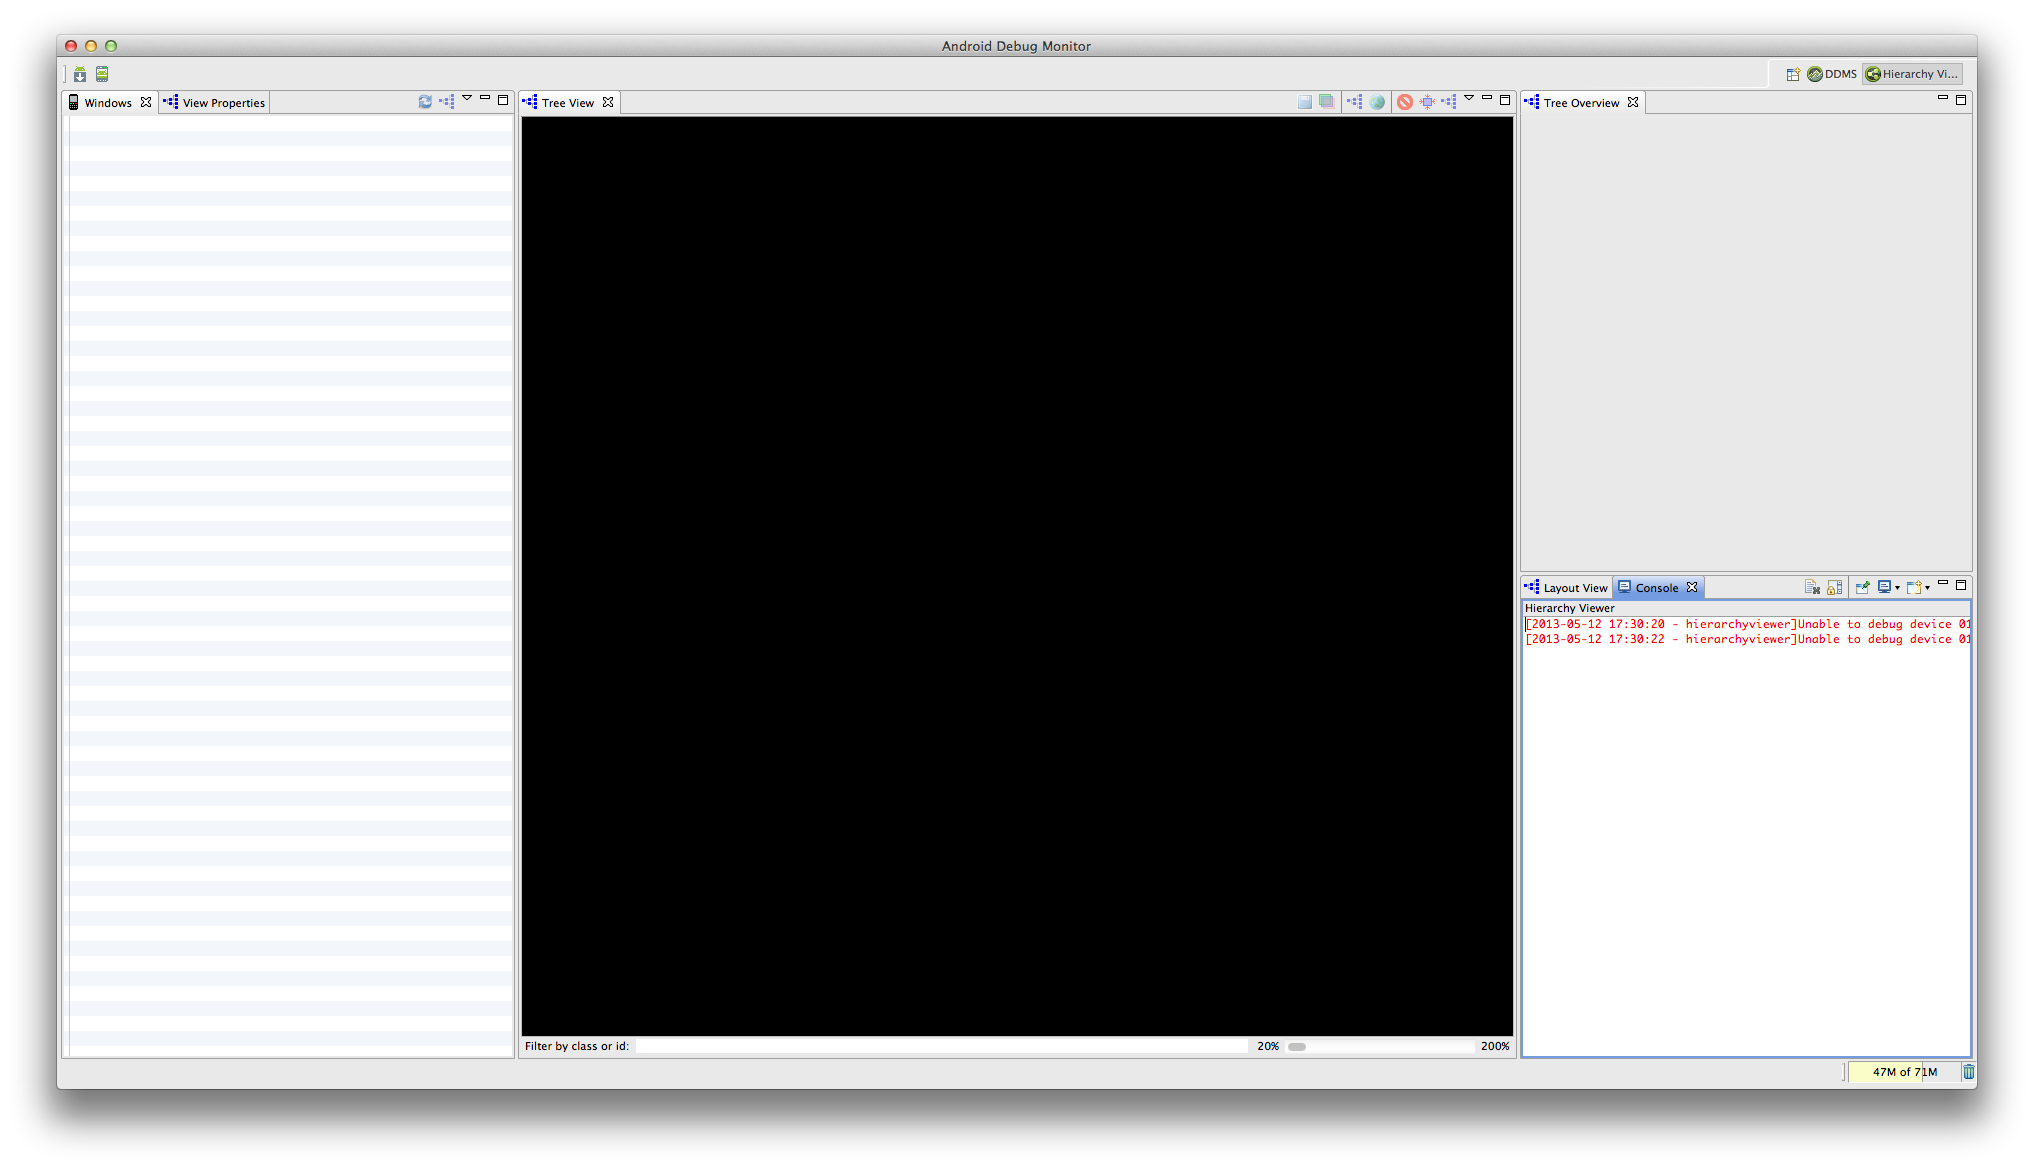2034x1168 pixels.
Task: Request layout for the selected view
Action: point(1427,101)
